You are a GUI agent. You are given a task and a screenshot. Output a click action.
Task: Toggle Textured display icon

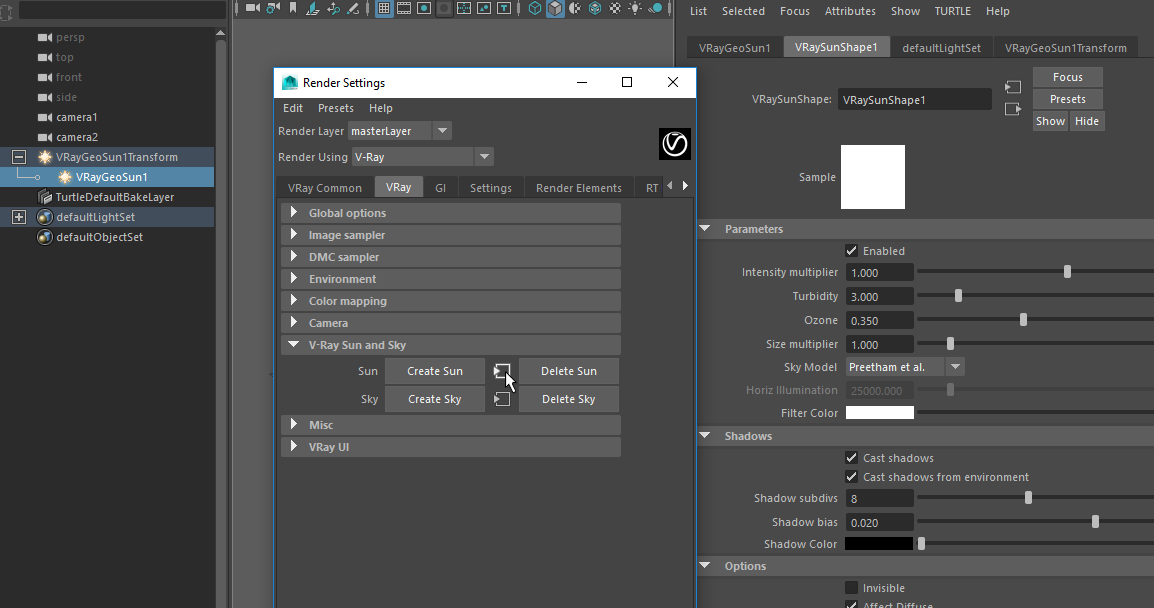[x=615, y=8]
